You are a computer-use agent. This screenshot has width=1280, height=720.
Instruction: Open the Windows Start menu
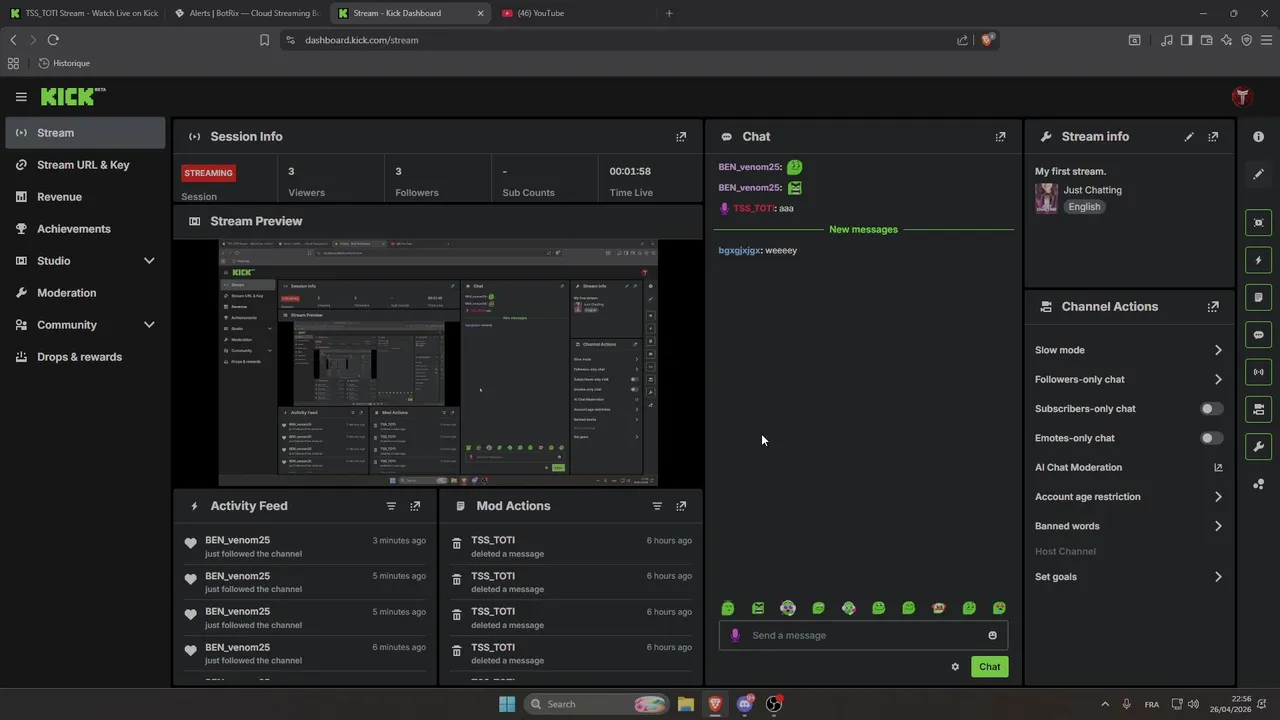(x=507, y=704)
